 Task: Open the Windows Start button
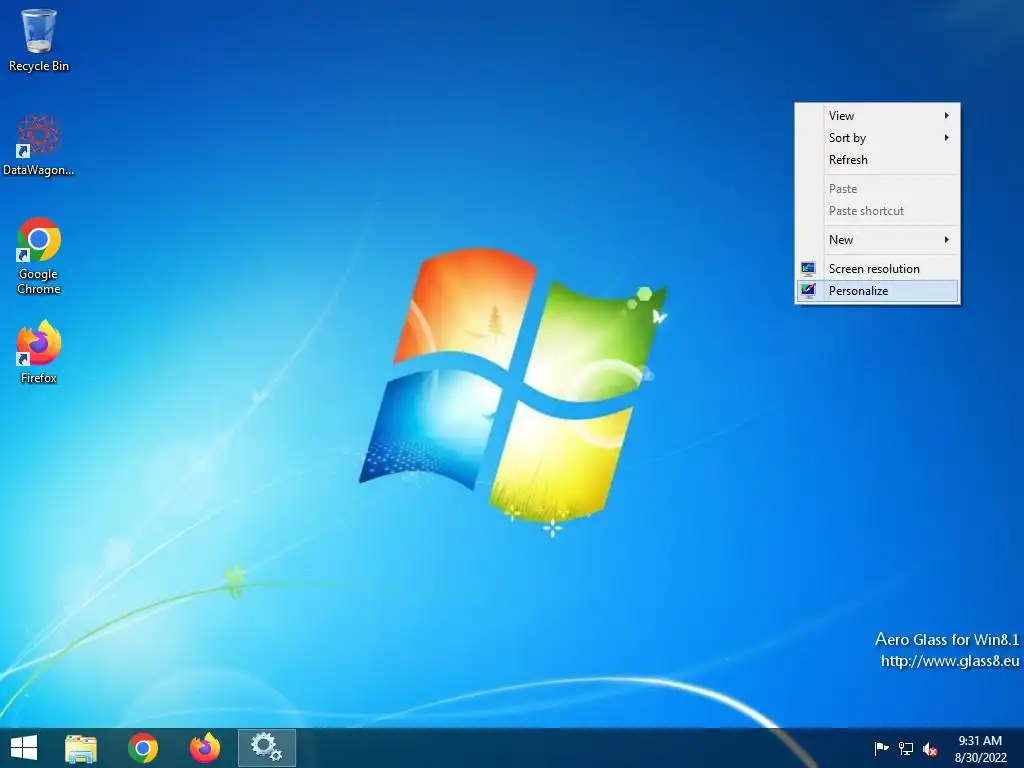click(x=24, y=748)
